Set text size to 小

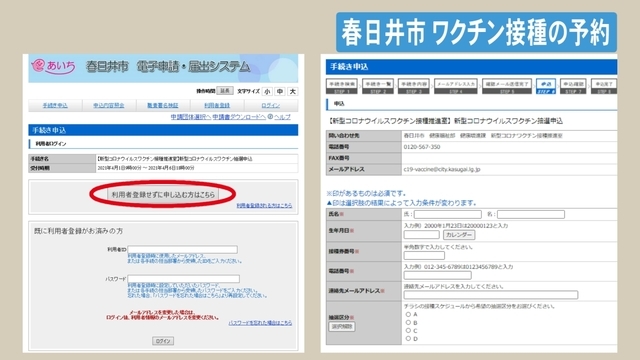coord(267,91)
